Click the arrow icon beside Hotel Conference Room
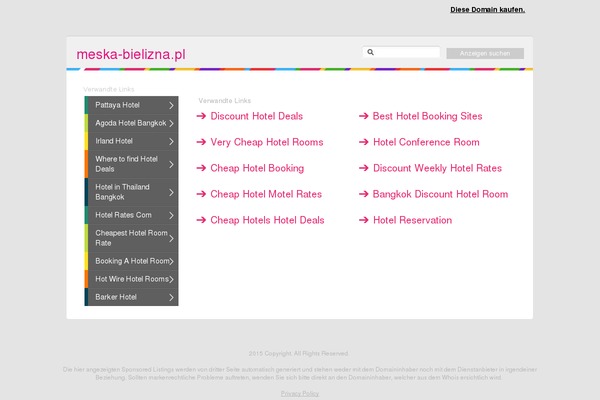The width and height of the screenshot is (600, 400). point(363,142)
